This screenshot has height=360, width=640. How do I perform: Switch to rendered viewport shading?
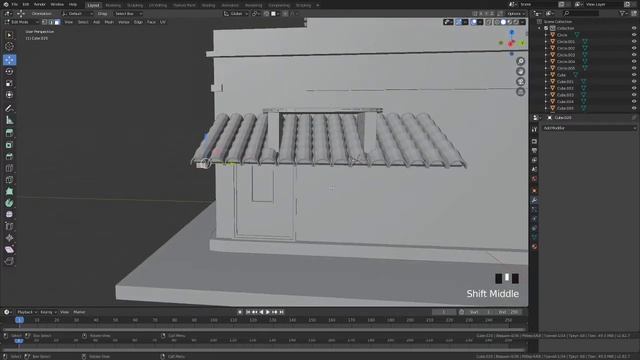coord(516,22)
